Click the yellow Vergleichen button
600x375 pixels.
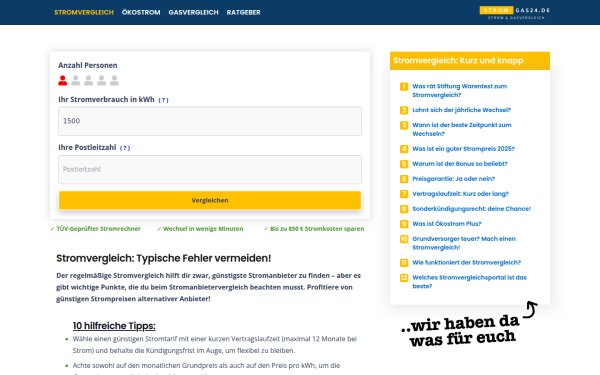point(210,200)
